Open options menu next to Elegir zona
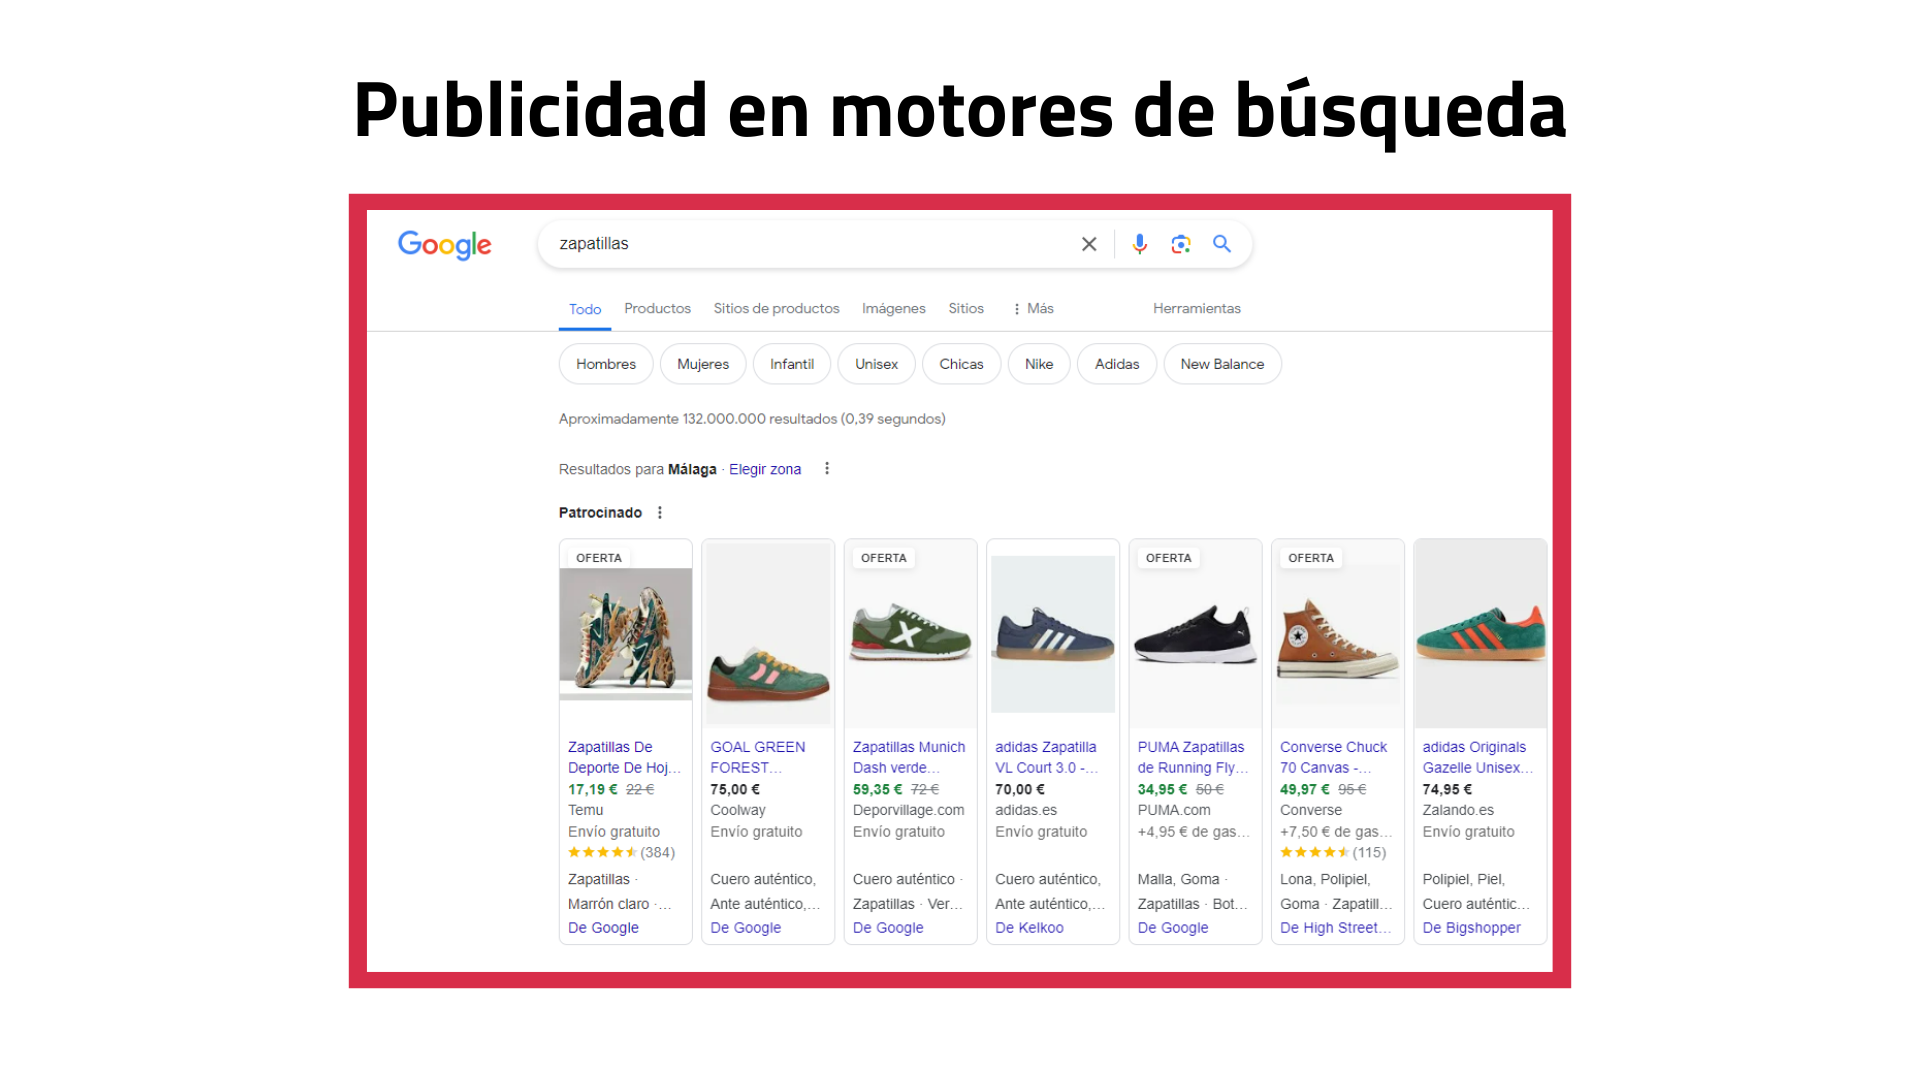Viewport: 1920px width, 1080px height. (x=827, y=469)
